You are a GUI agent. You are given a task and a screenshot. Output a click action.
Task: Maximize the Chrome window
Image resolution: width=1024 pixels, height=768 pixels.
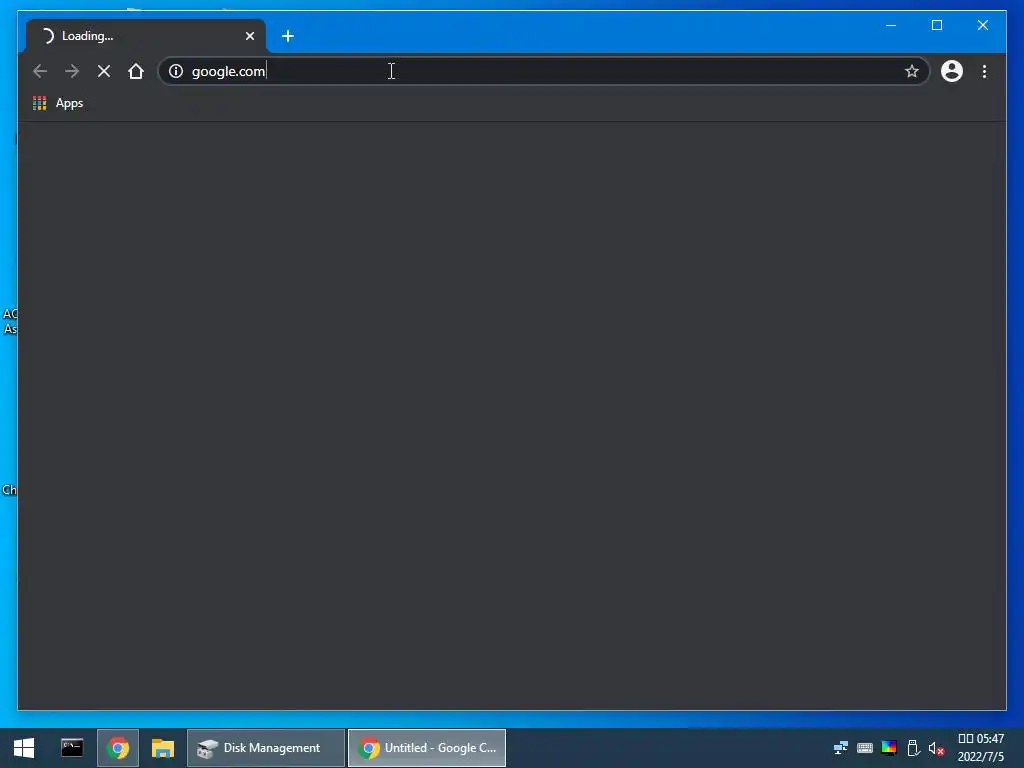[x=936, y=25]
